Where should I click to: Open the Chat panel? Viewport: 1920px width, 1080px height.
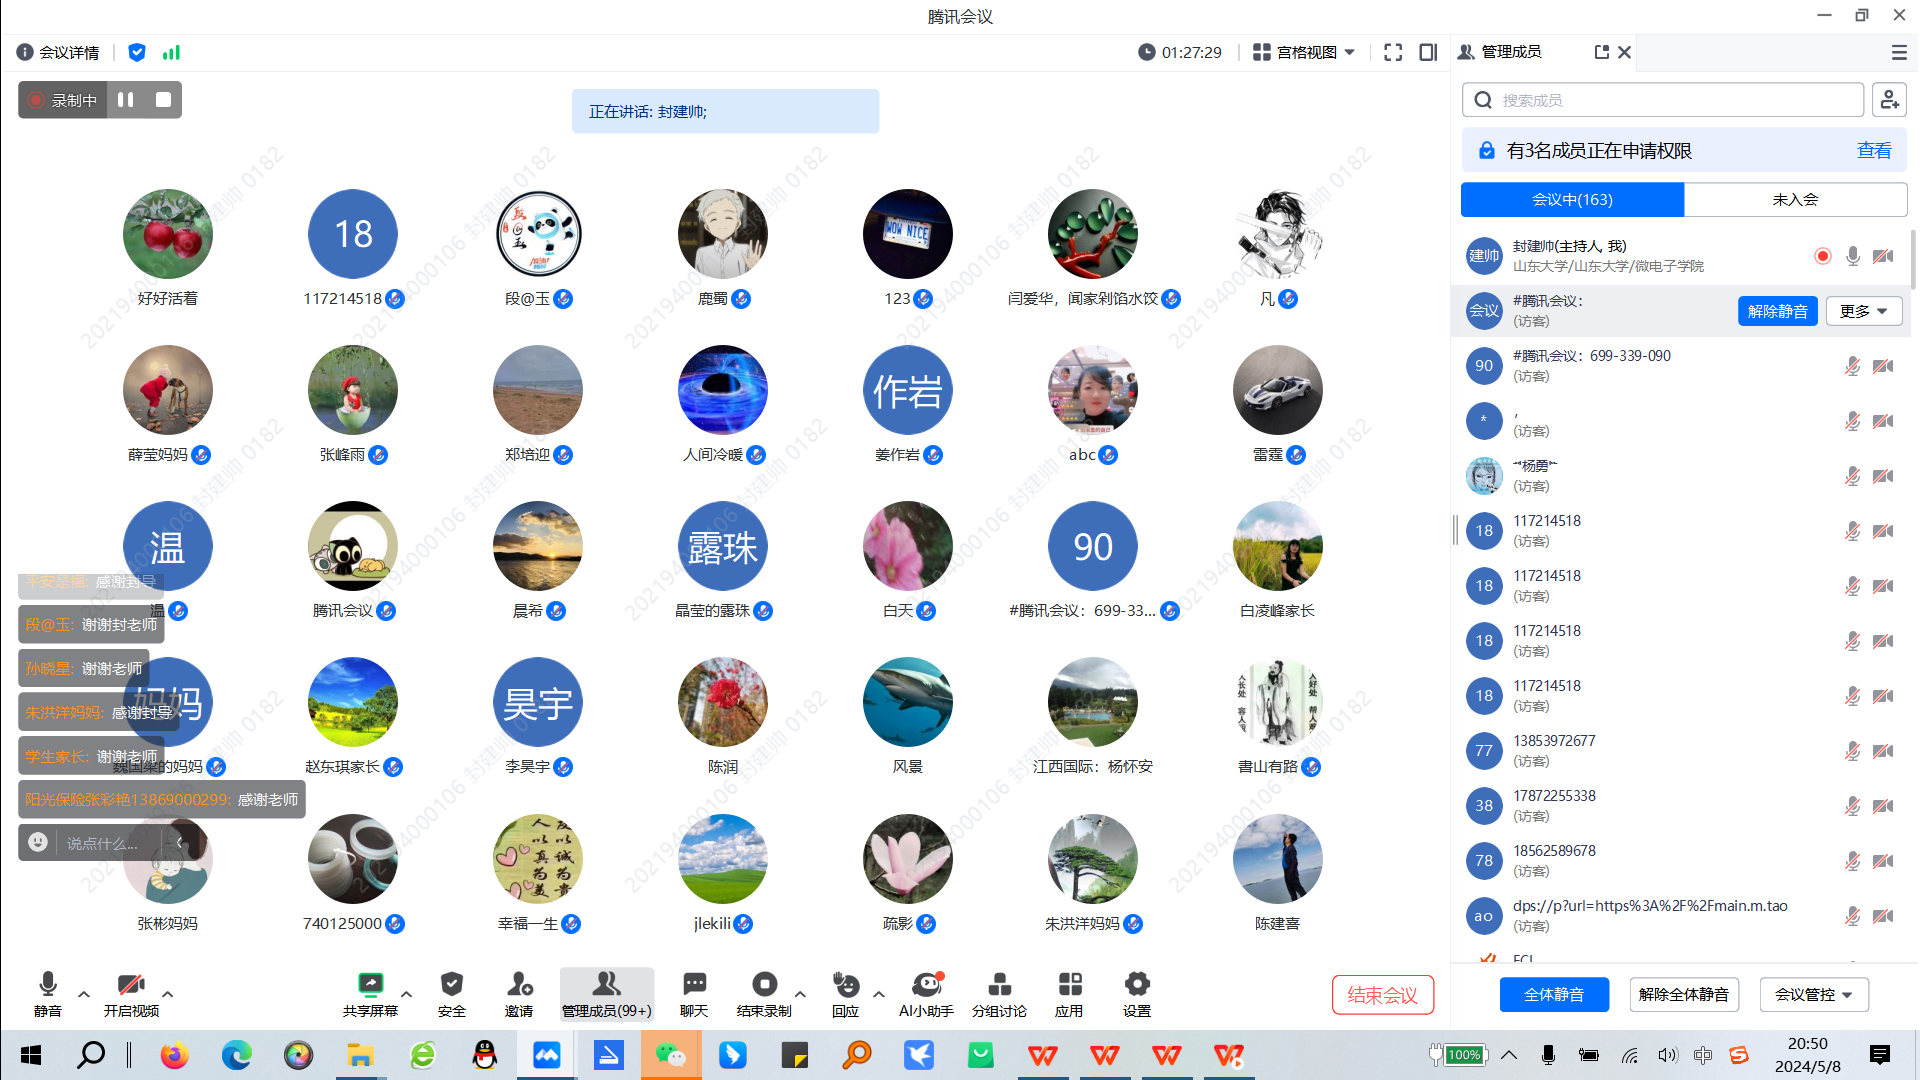pyautogui.click(x=694, y=994)
